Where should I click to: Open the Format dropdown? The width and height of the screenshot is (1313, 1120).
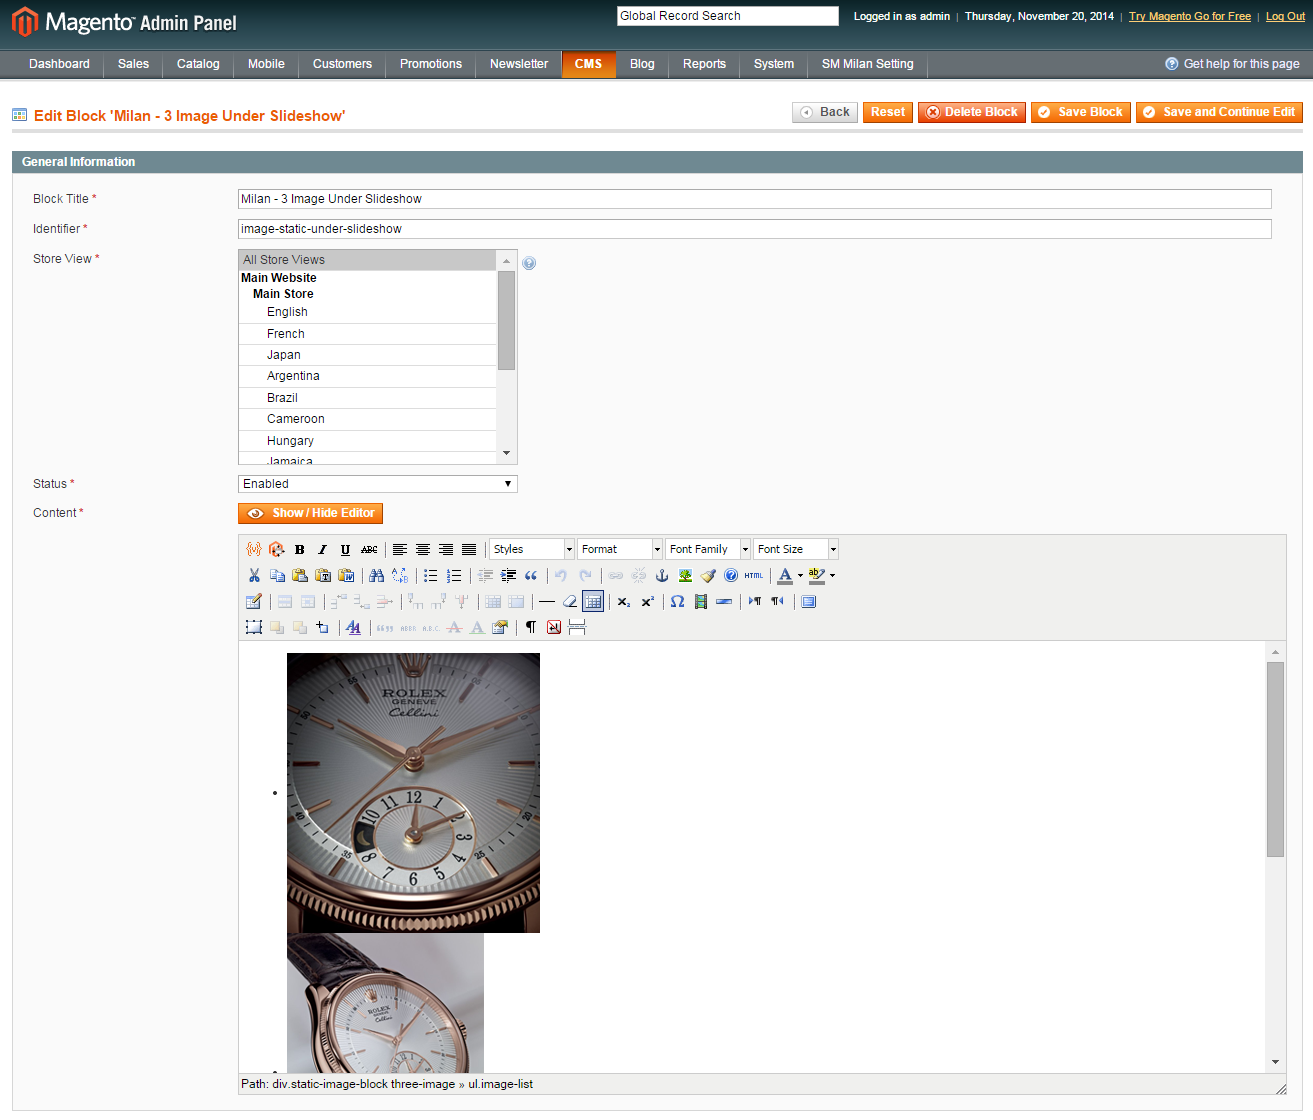[620, 549]
